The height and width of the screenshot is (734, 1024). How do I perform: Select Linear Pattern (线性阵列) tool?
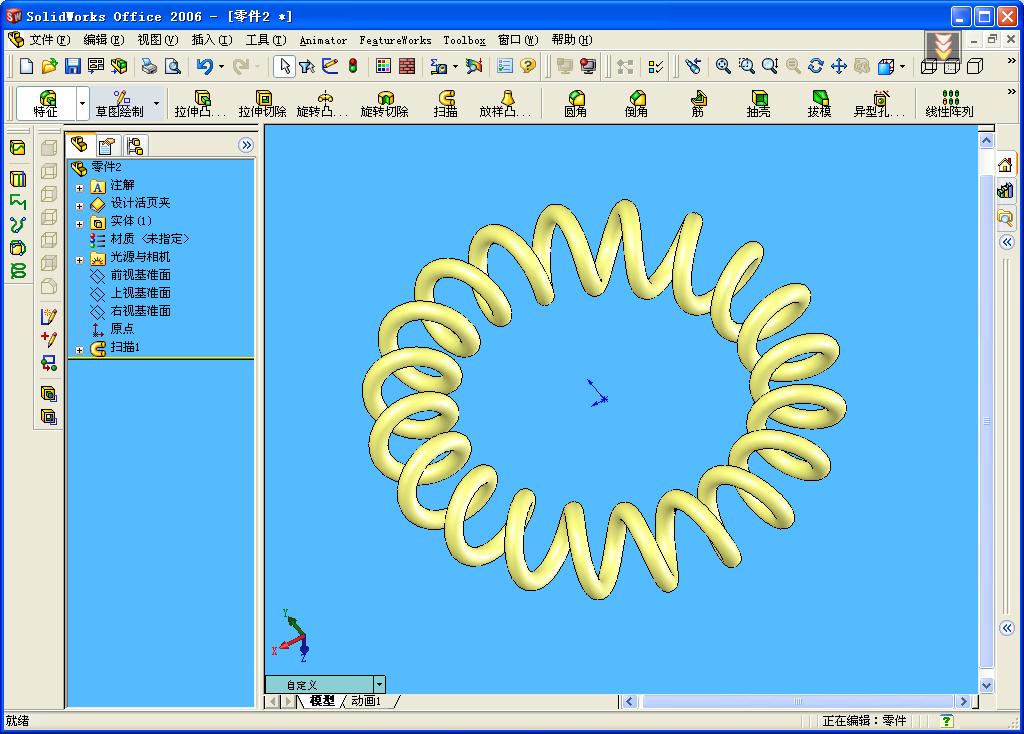point(950,104)
